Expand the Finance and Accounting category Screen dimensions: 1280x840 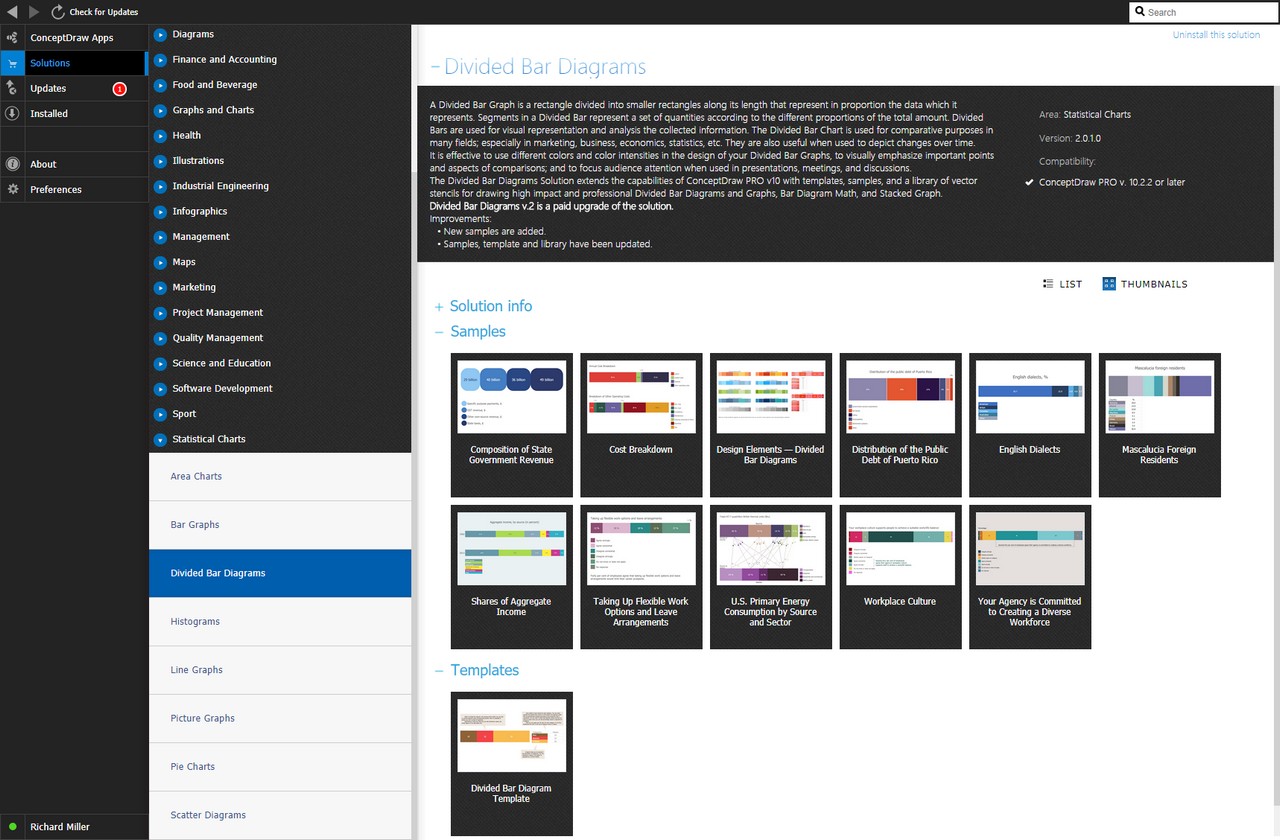(160, 59)
